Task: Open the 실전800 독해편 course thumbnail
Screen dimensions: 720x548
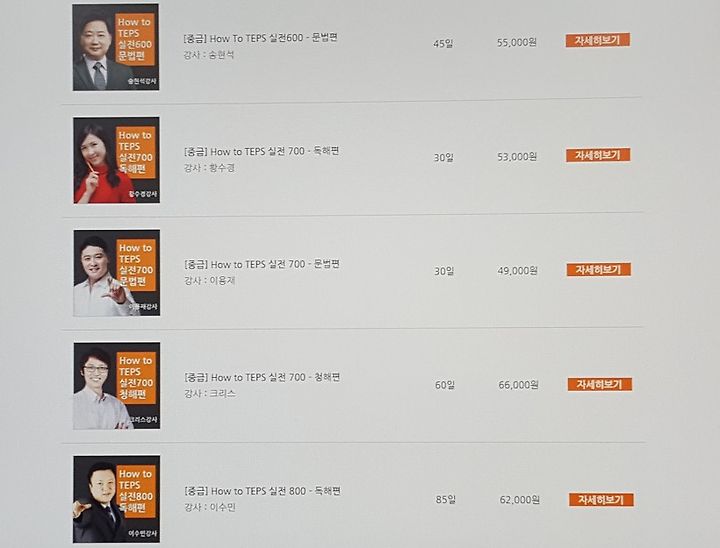Action: pyautogui.click(x=117, y=499)
